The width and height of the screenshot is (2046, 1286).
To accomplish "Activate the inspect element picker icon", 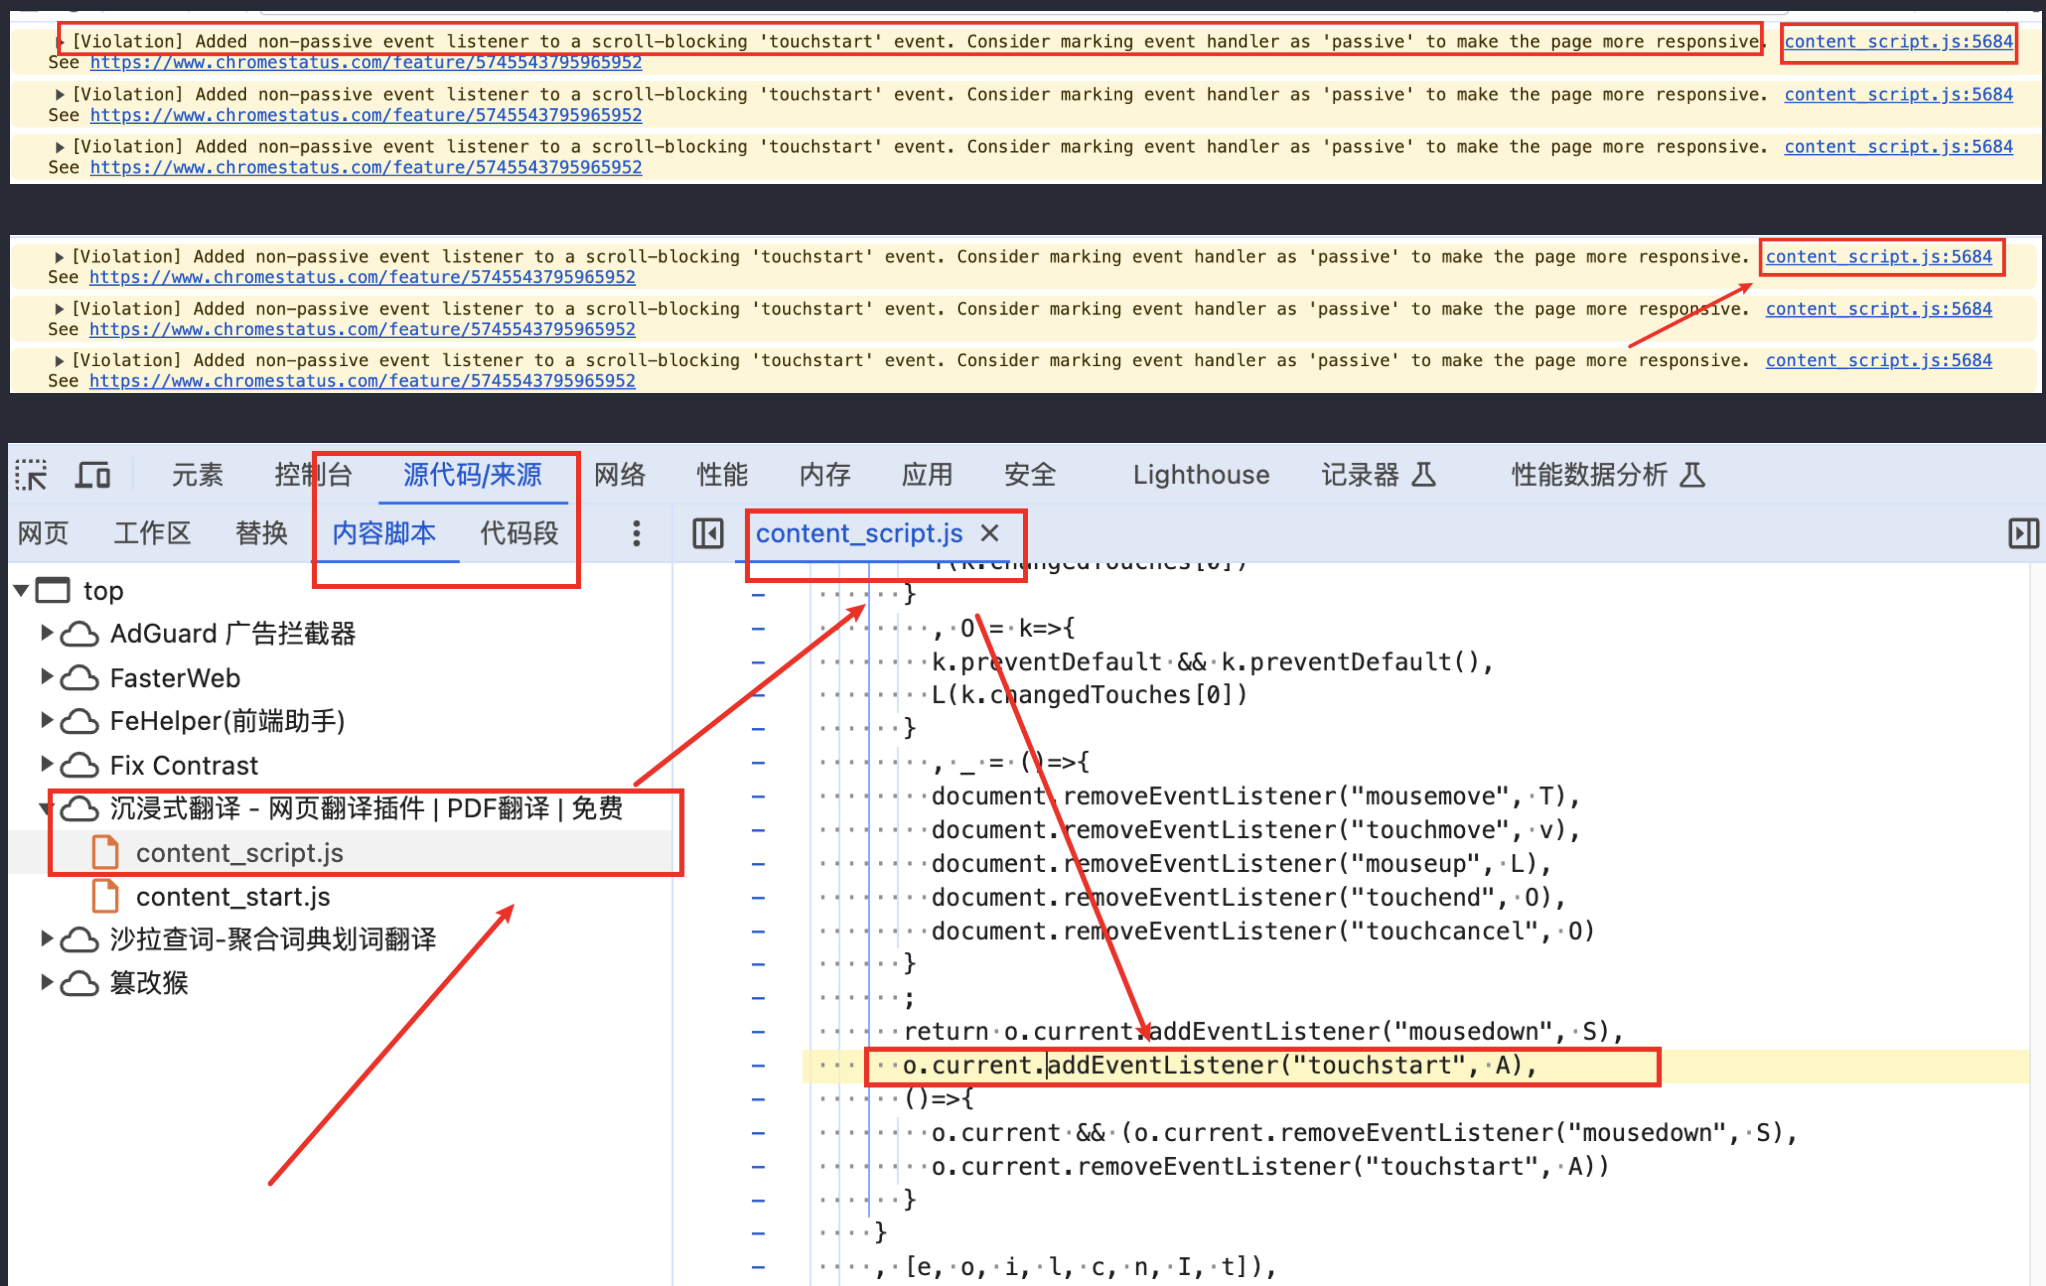I will pos(31,475).
